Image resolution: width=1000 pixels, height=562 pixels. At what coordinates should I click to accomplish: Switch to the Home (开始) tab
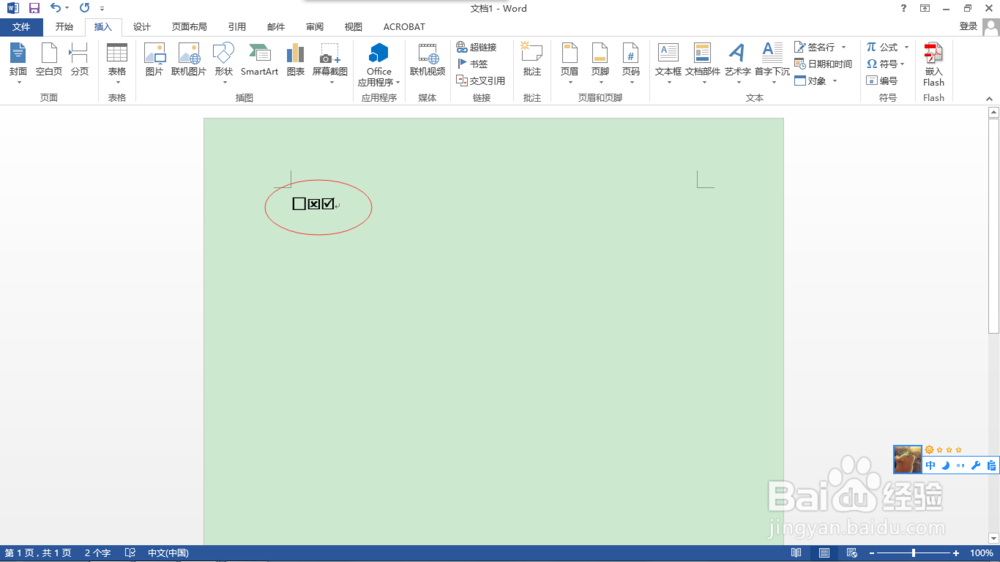point(64,27)
